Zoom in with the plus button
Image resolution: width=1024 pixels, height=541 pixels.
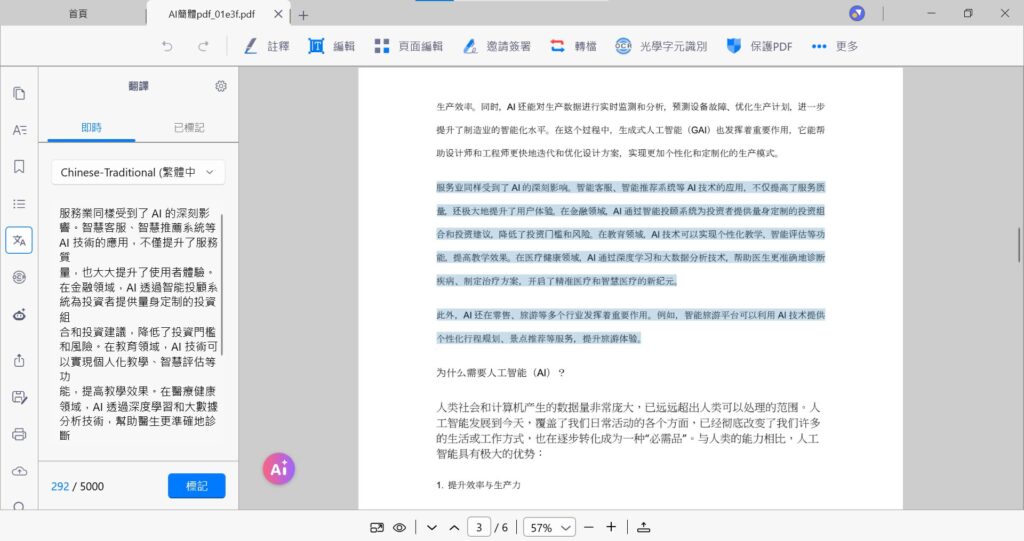(x=611, y=527)
